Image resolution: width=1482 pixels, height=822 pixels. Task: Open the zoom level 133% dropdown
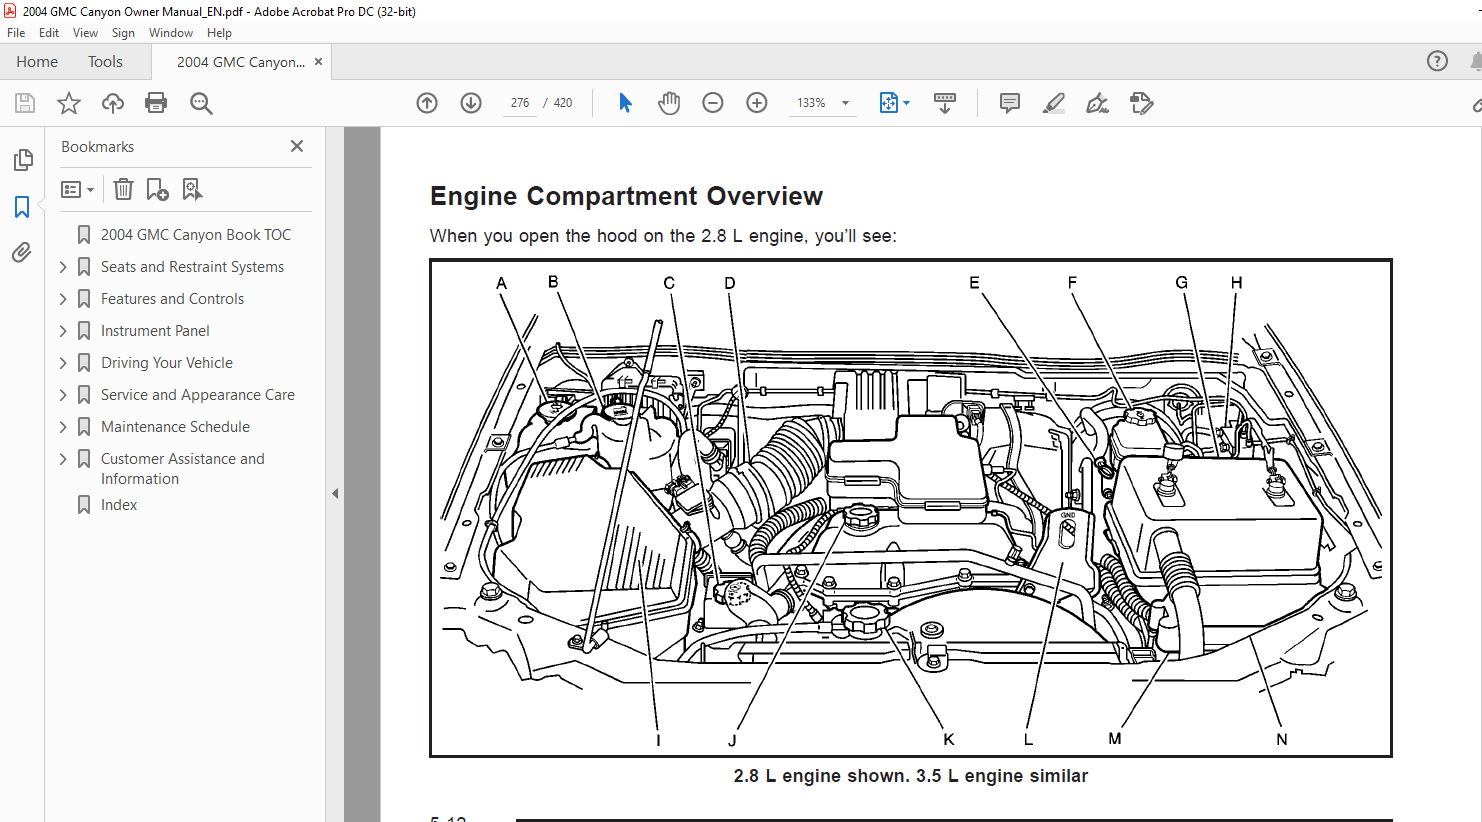tap(845, 103)
